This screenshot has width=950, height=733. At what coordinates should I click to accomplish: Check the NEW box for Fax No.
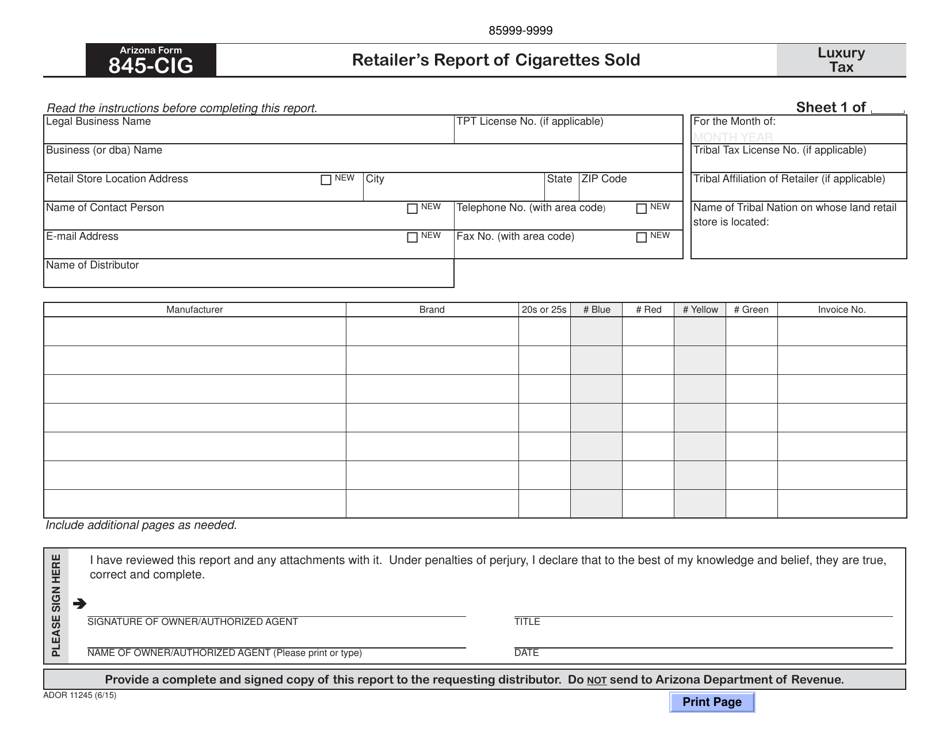tap(641, 238)
